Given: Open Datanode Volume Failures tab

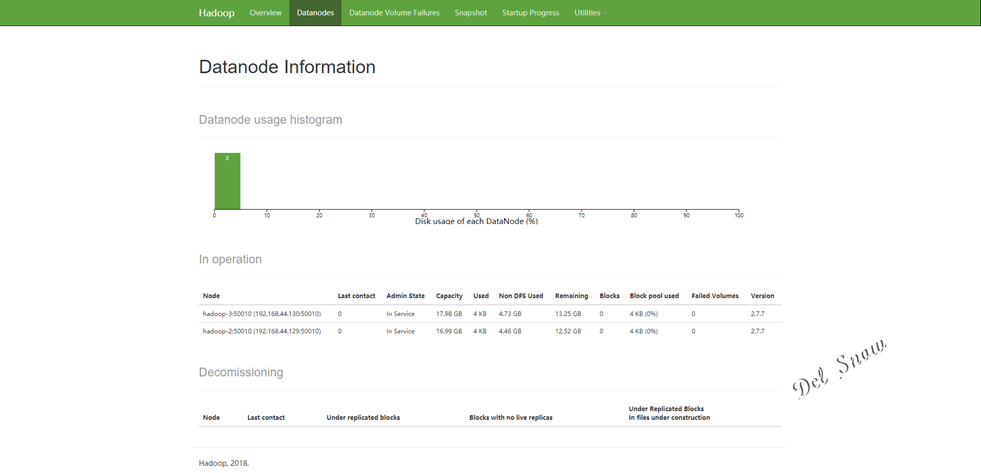Looking at the screenshot, I should (x=394, y=13).
